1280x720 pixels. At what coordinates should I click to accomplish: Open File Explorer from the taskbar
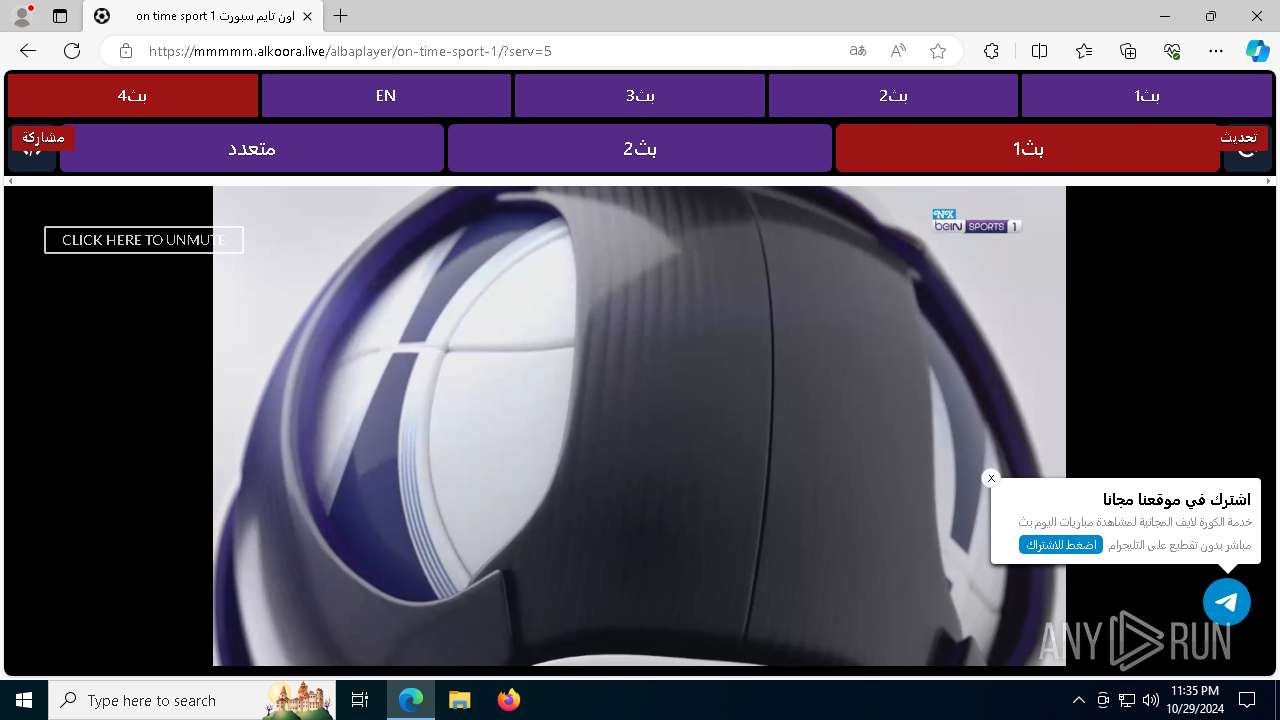click(459, 700)
